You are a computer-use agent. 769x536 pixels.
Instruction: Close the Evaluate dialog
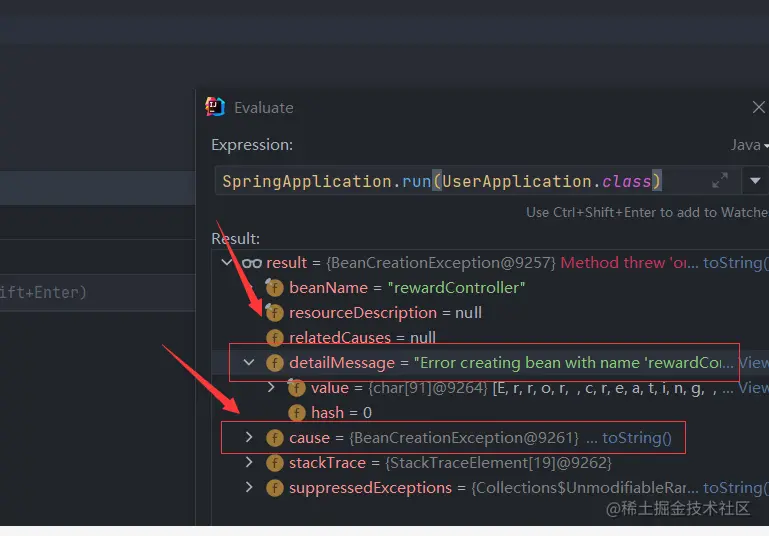tap(758, 107)
